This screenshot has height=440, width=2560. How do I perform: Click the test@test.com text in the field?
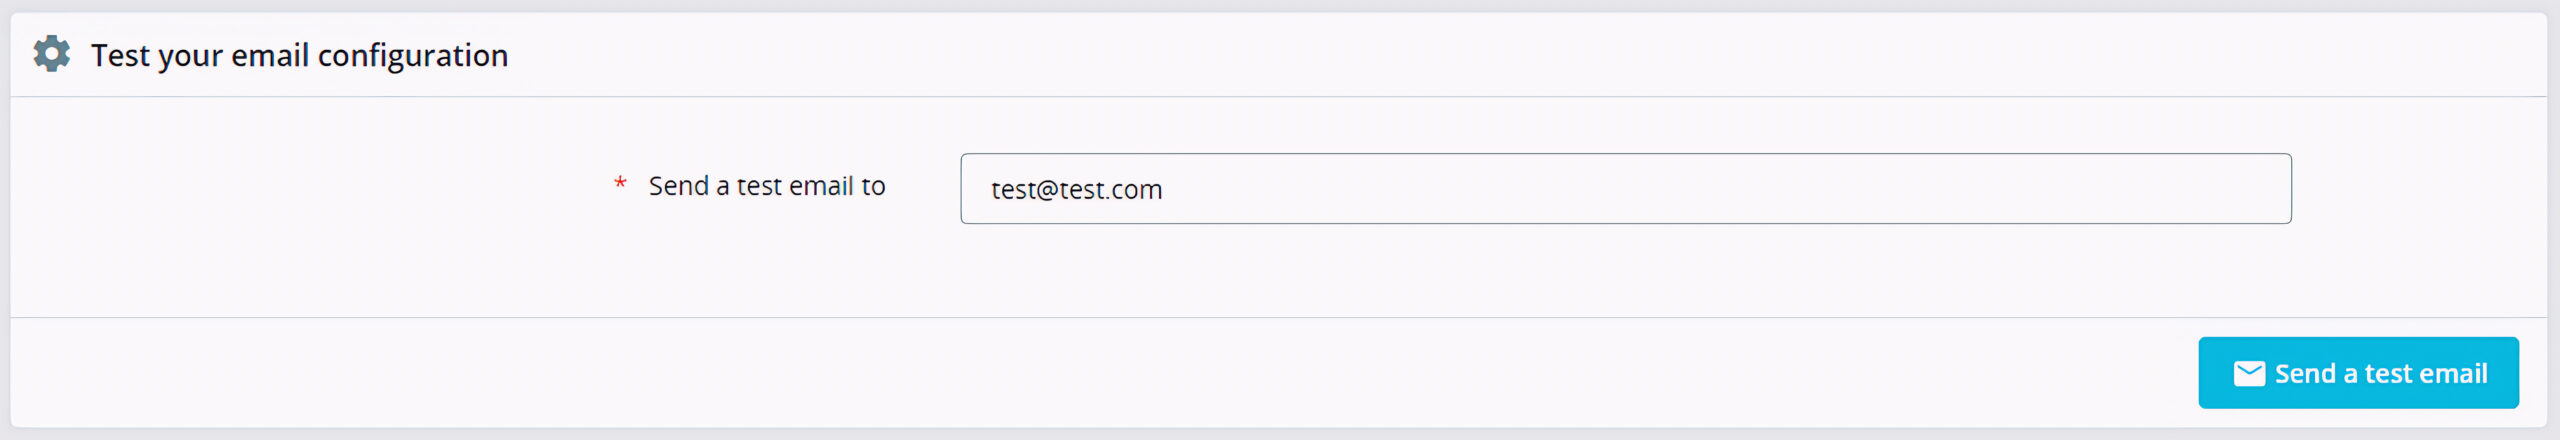[1076, 190]
